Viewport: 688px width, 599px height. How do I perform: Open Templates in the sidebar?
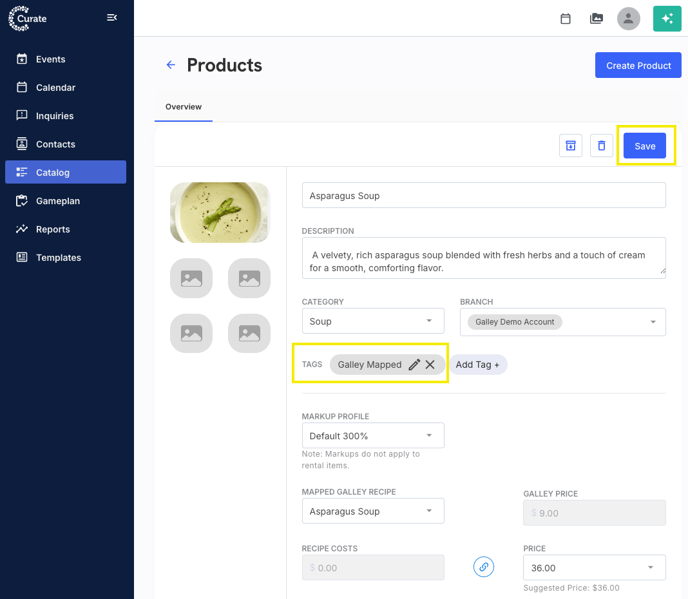pyautogui.click(x=65, y=257)
